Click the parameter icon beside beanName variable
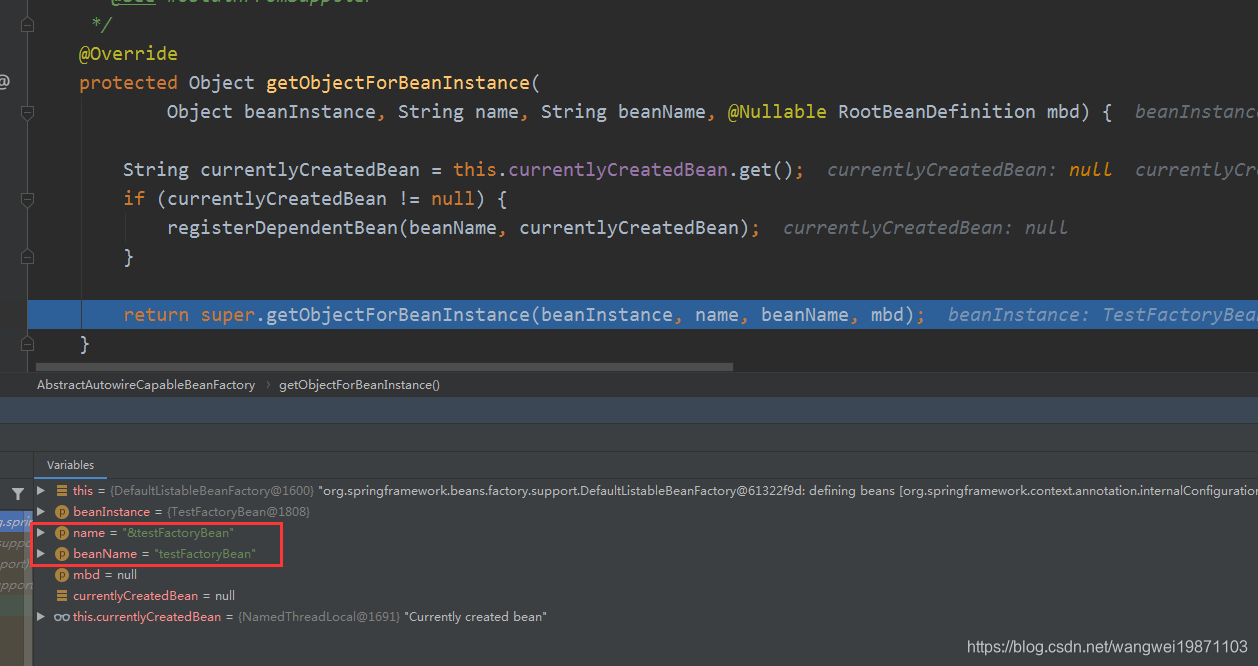This screenshot has height=666, width=1258. pyautogui.click(x=62, y=554)
